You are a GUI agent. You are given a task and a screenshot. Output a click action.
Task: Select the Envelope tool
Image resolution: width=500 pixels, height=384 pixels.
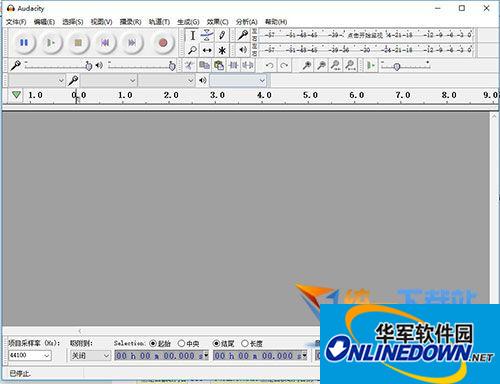tap(207, 35)
